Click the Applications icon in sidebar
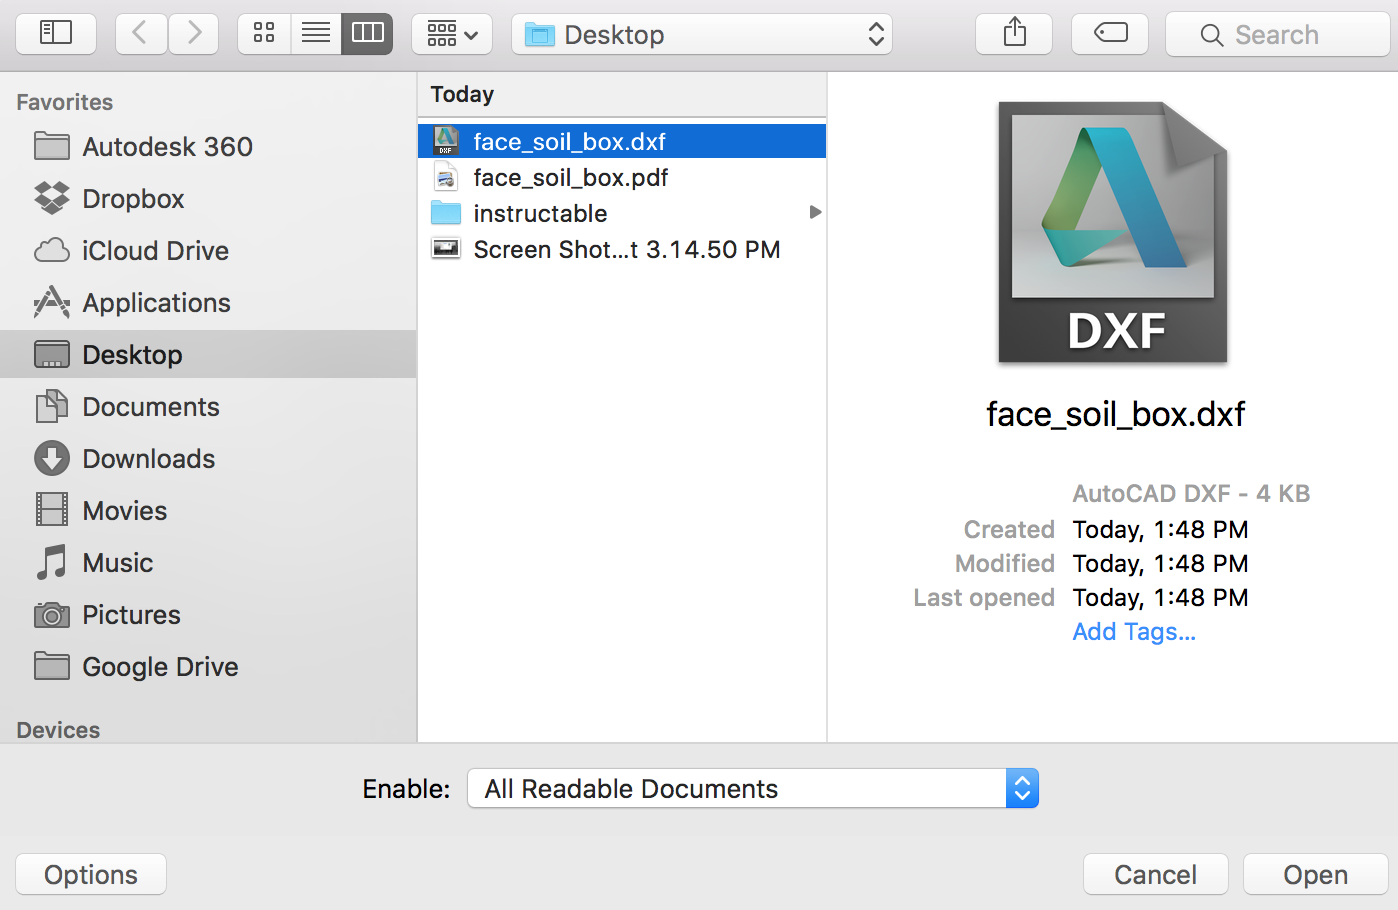 pyautogui.click(x=52, y=302)
